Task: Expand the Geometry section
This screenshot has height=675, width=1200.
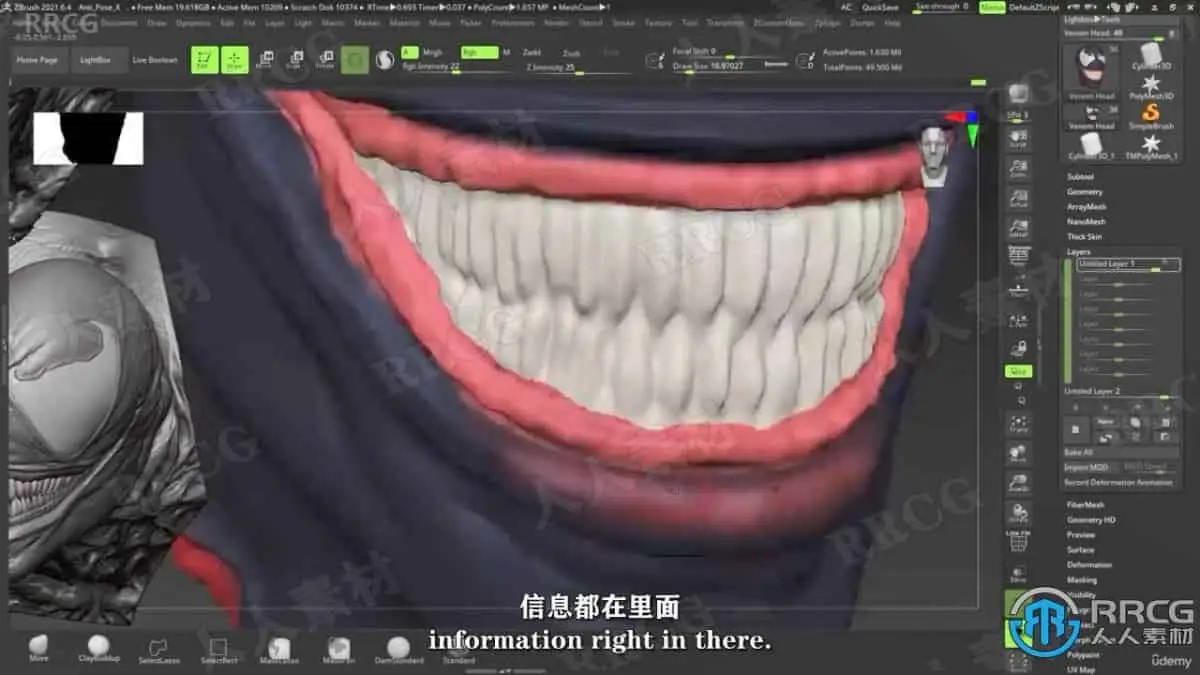Action: [x=1084, y=191]
